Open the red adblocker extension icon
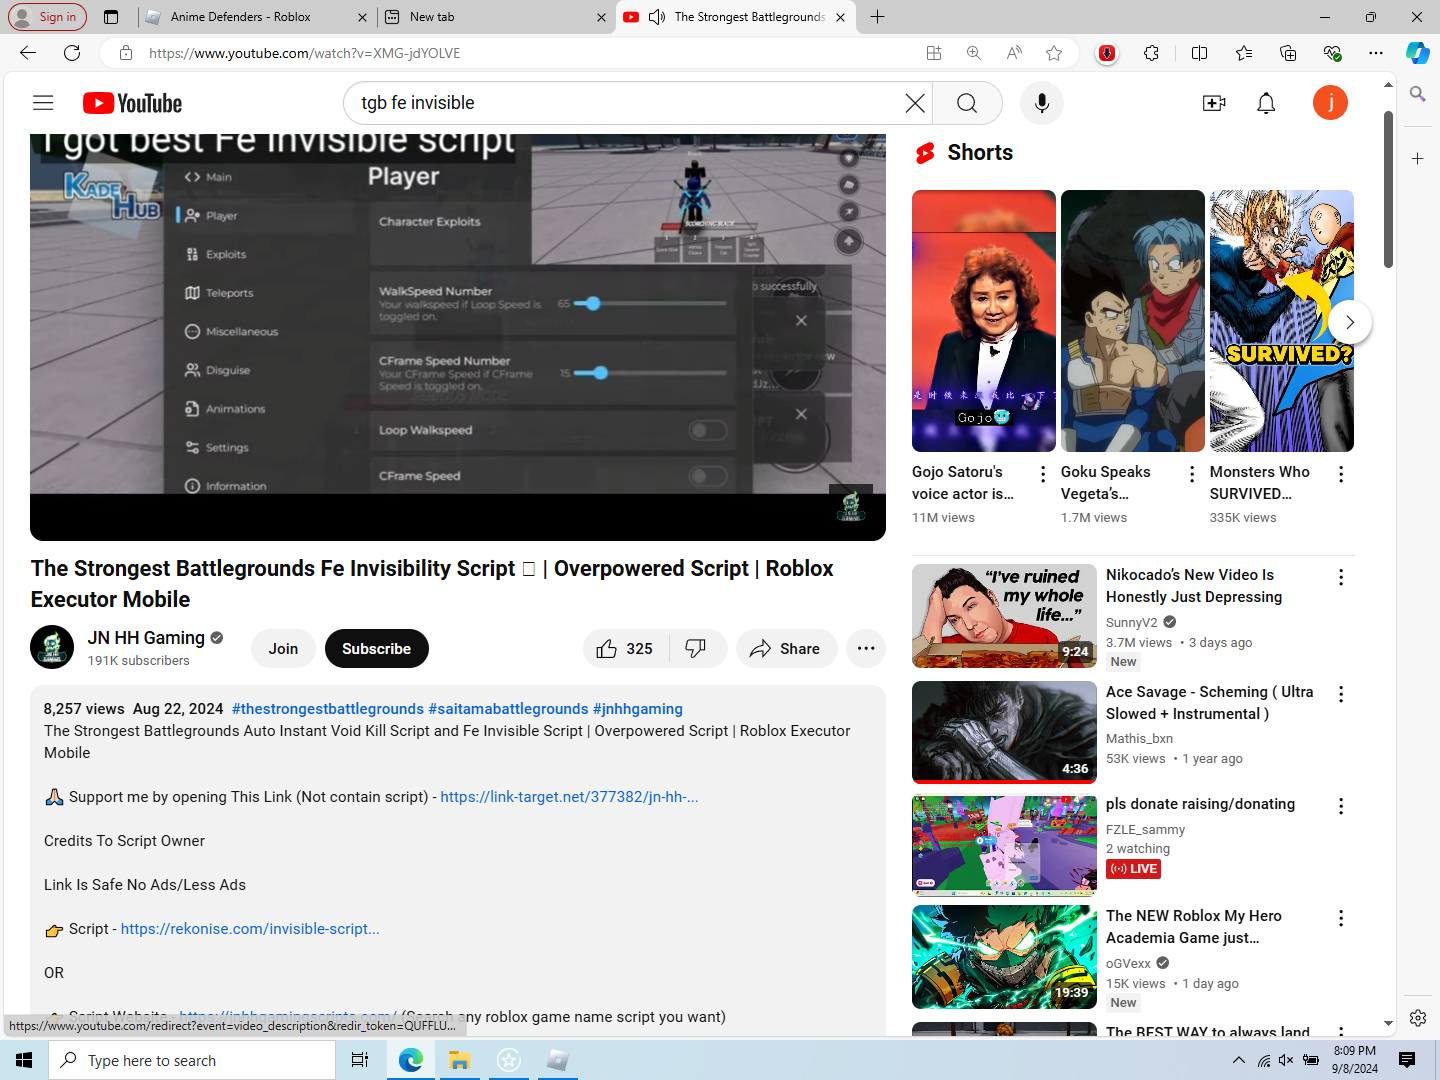 [x=1107, y=53]
